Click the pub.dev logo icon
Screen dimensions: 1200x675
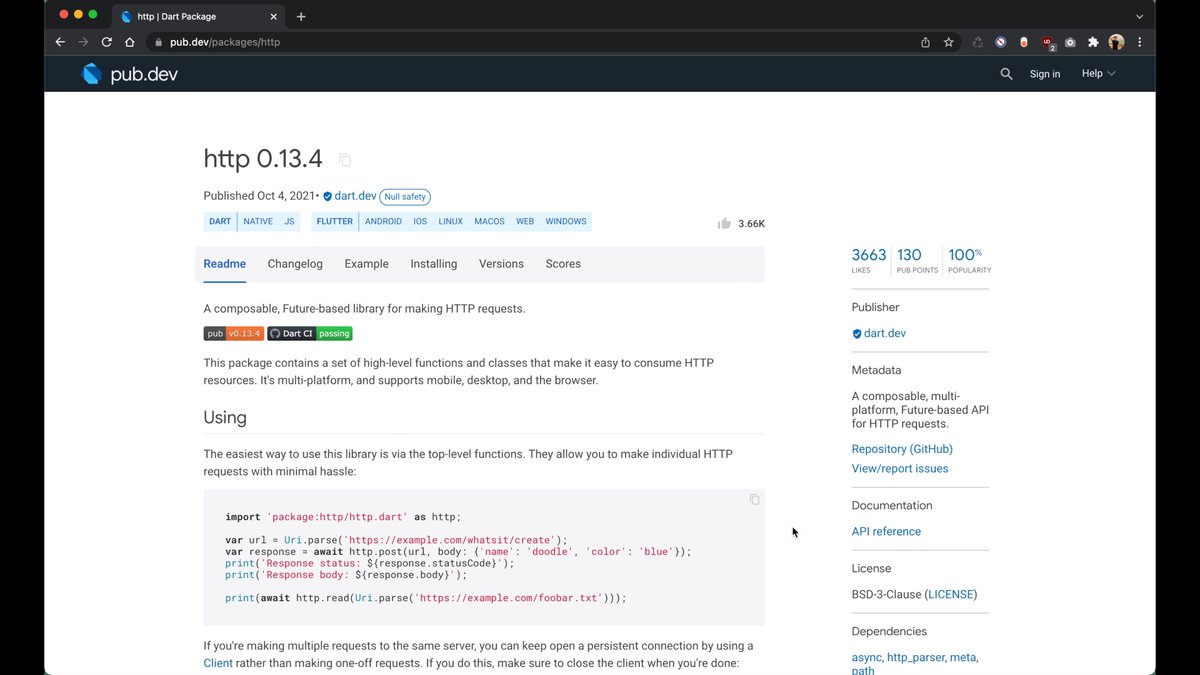point(92,74)
